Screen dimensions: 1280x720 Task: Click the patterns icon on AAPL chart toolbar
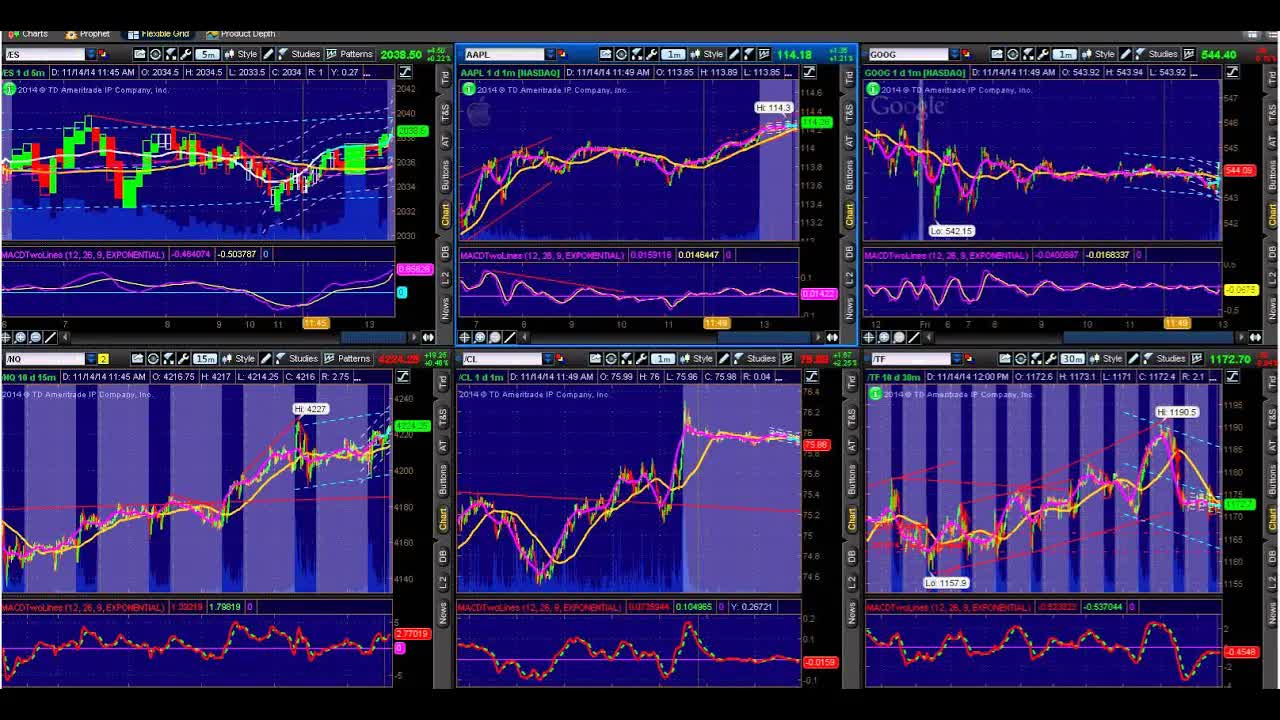(764, 54)
